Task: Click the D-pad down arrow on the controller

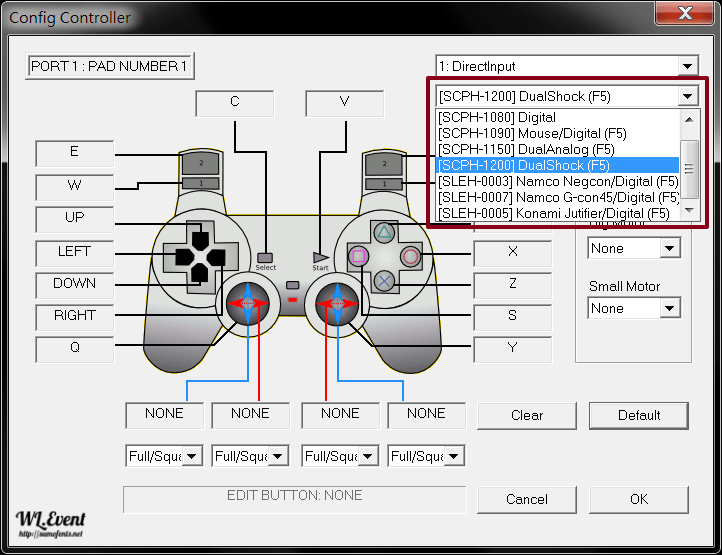Action: pos(200,273)
